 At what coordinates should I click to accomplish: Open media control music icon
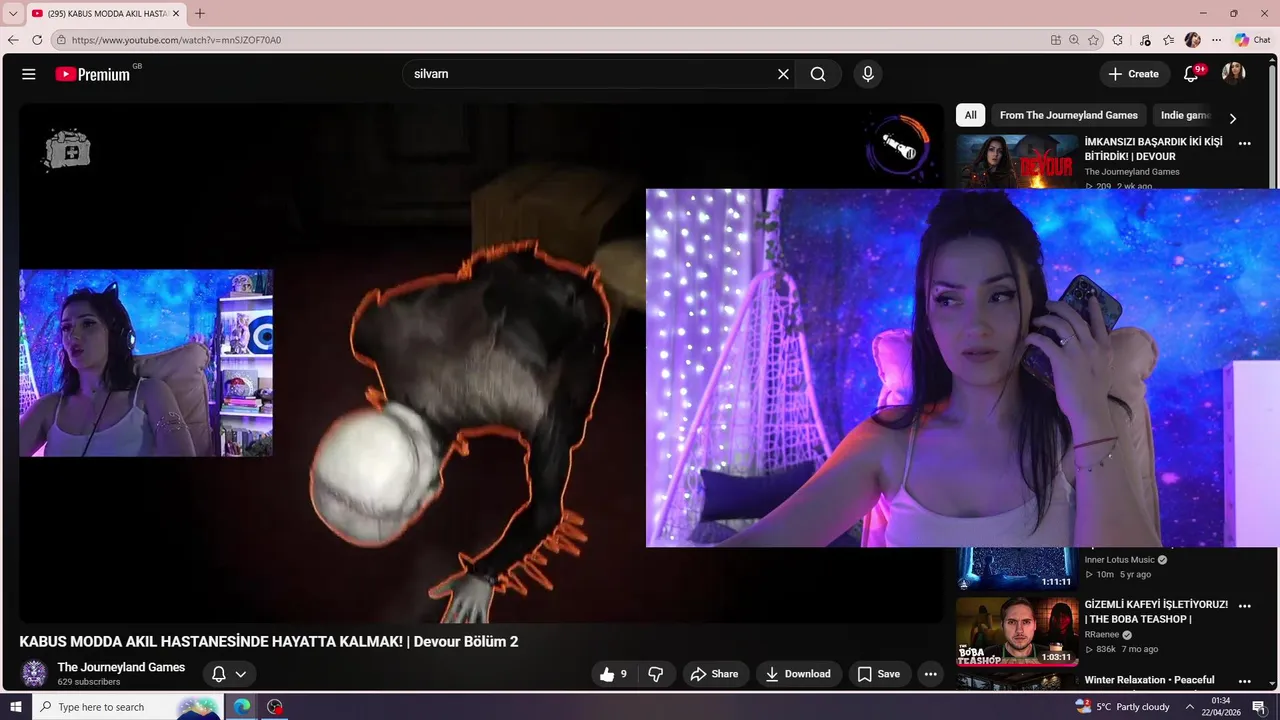click(x=1143, y=40)
